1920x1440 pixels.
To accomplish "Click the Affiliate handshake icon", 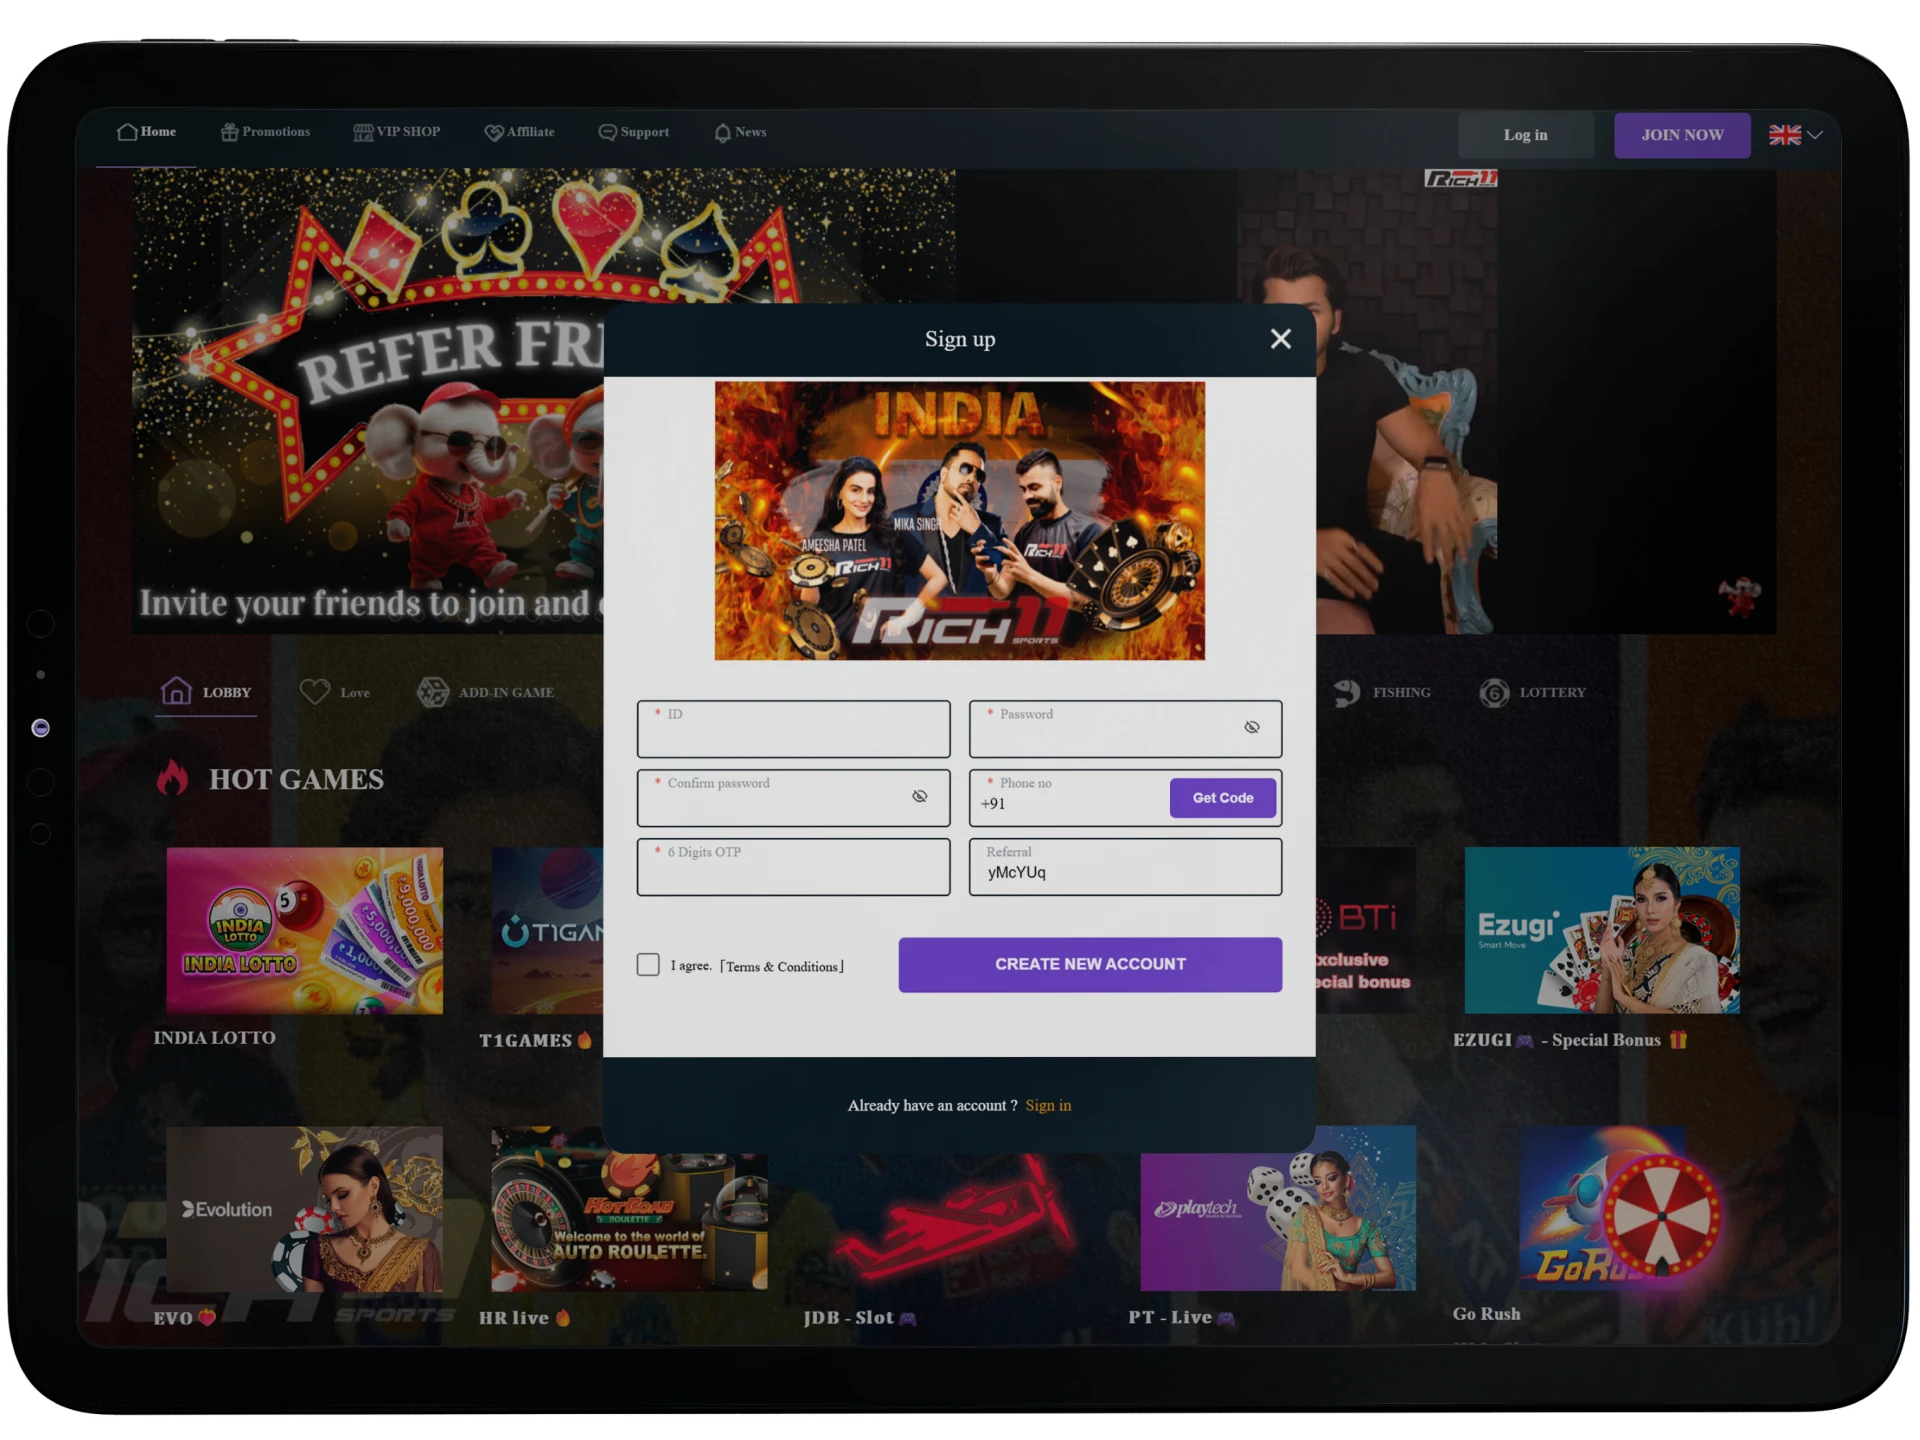I will tap(494, 132).
